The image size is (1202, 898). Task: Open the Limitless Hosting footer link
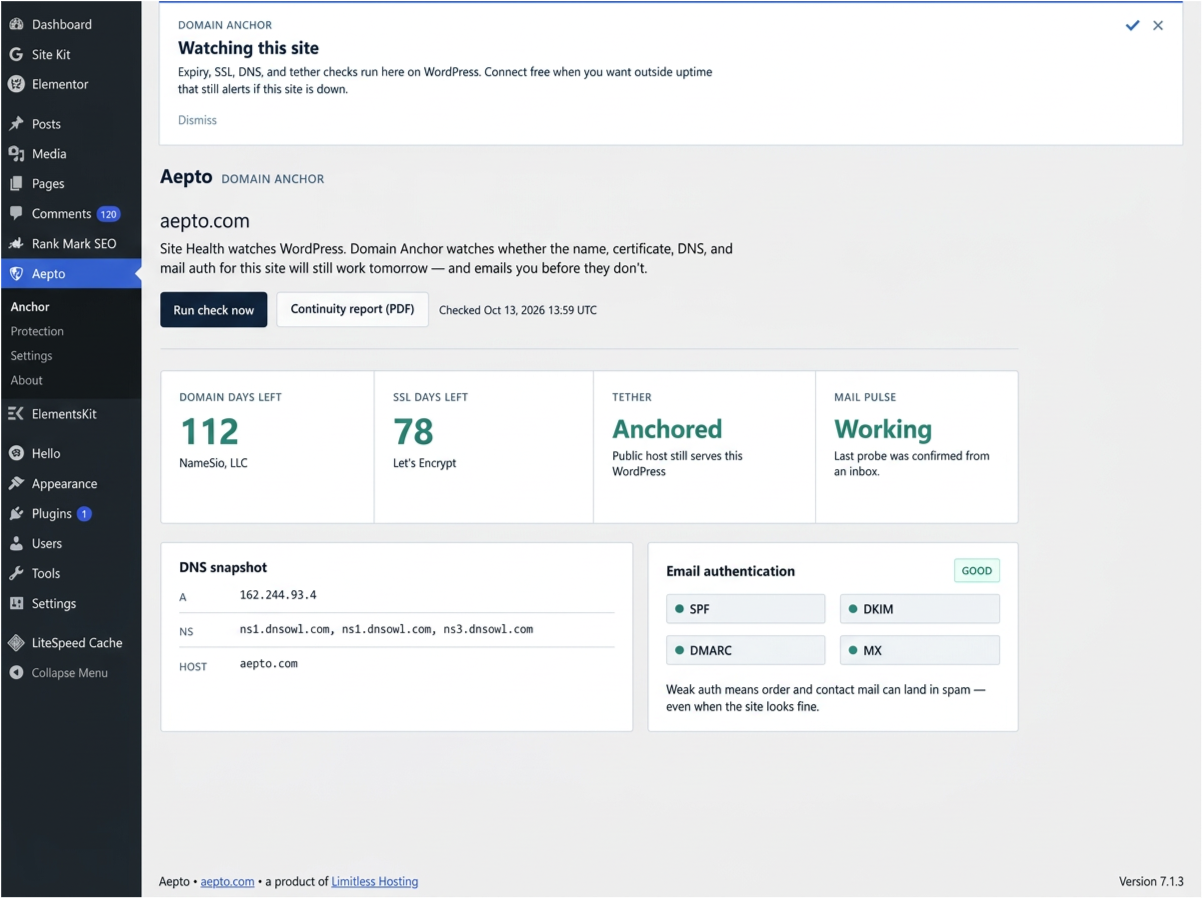point(375,882)
